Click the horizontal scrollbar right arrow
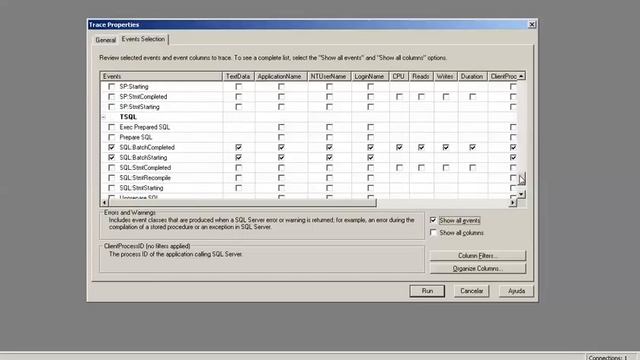640x360 pixels. [513, 202]
